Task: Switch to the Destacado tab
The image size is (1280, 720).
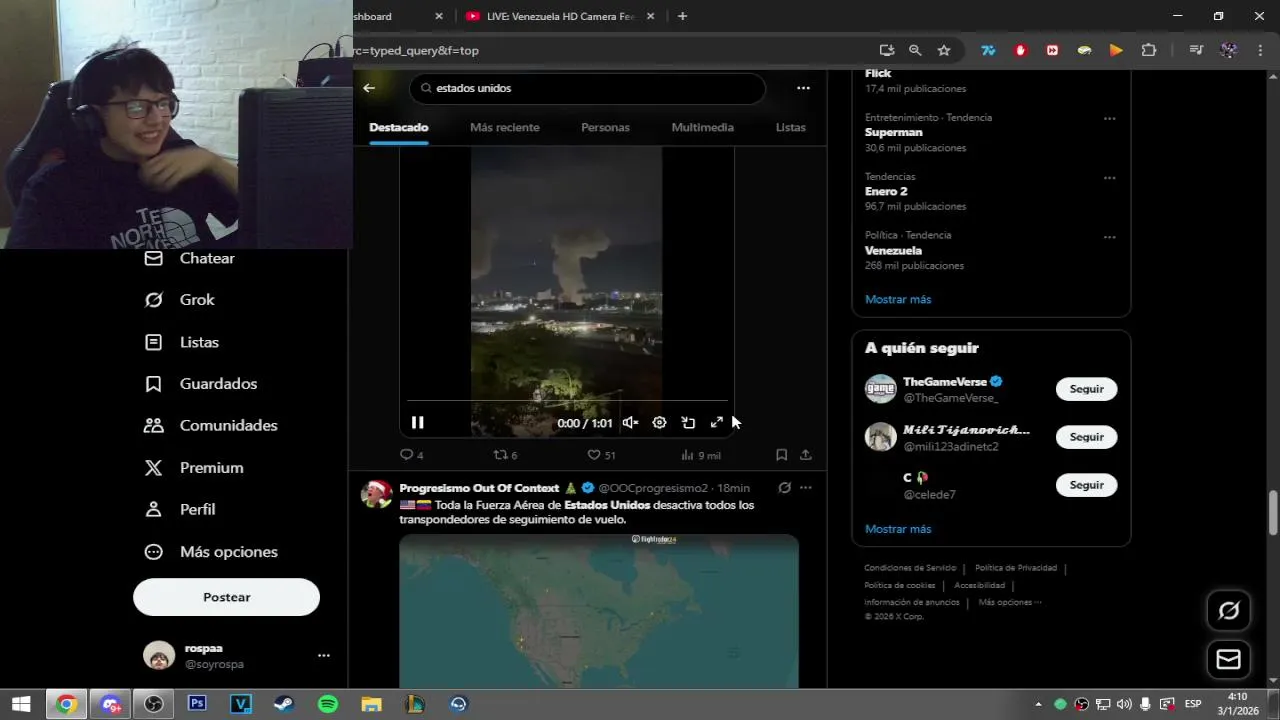Action: (398, 128)
